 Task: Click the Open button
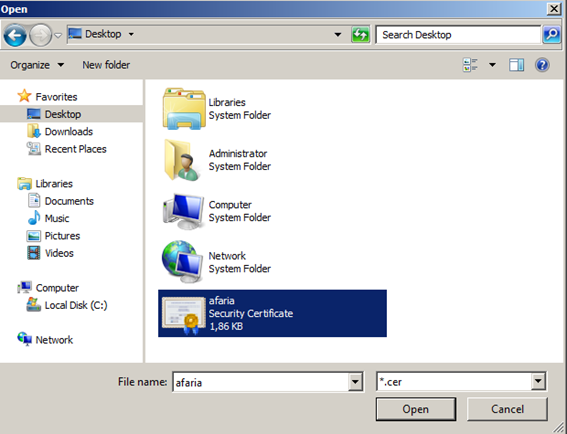tap(416, 409)
